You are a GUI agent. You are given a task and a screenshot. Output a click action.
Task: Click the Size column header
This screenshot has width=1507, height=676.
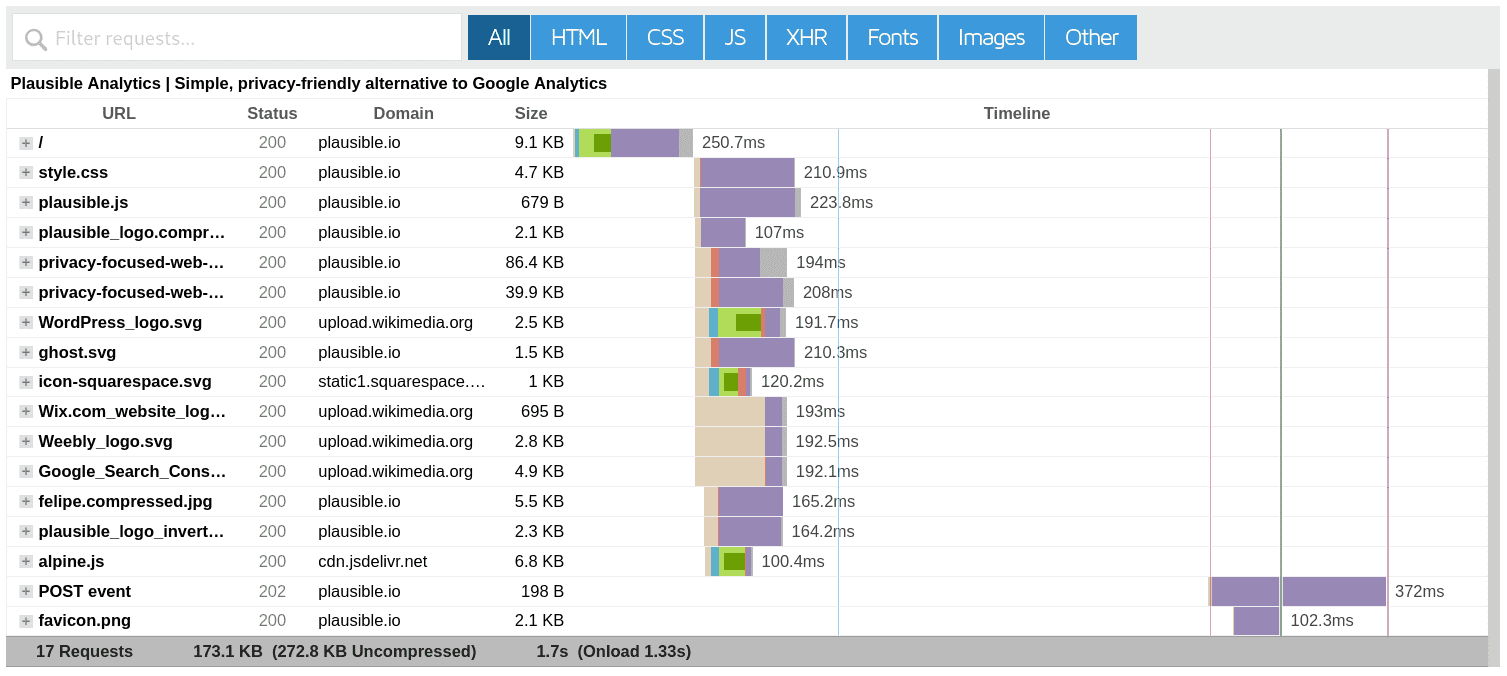[530, 113]
